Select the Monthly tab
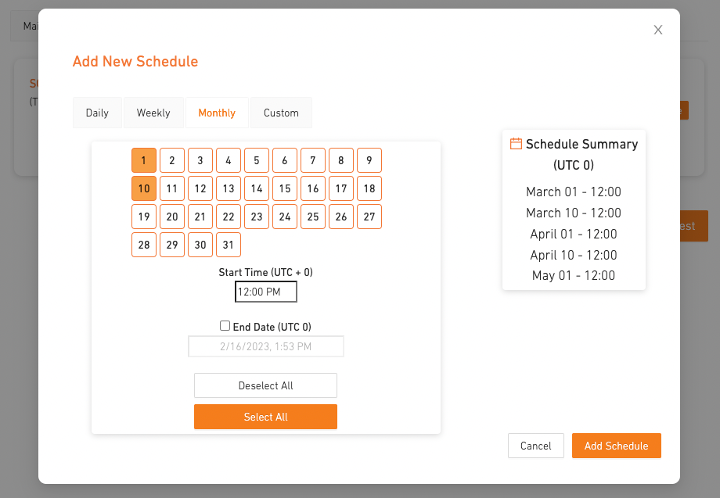 [217, 113]
